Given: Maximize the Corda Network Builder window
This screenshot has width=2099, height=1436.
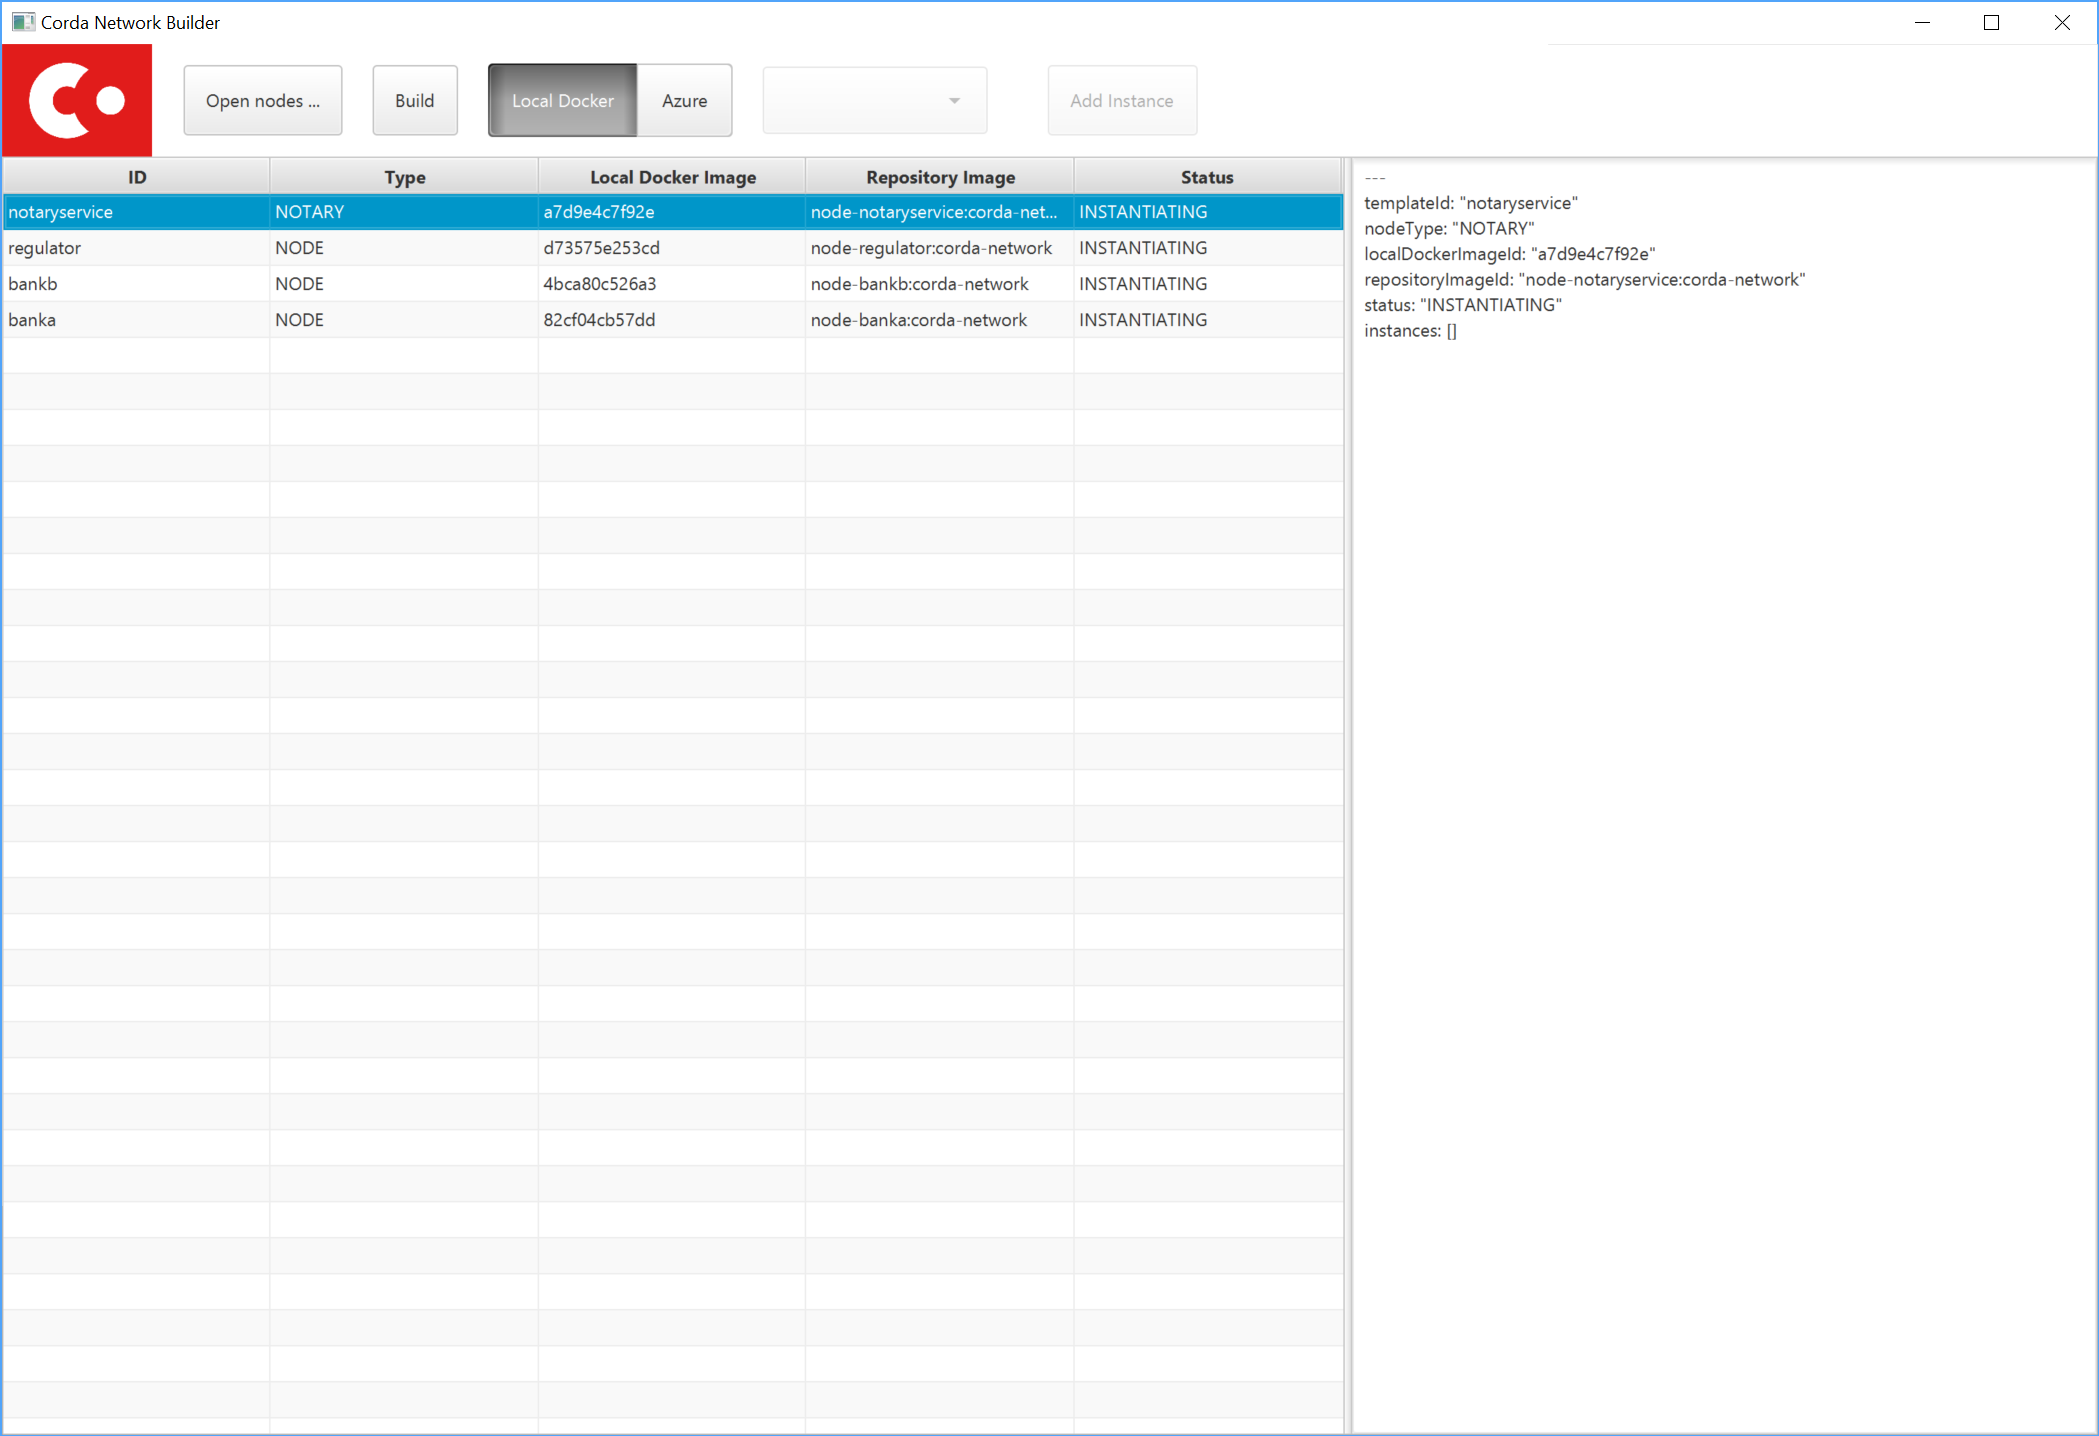Looking at the screenshot, I should [x=1991, y=22].
